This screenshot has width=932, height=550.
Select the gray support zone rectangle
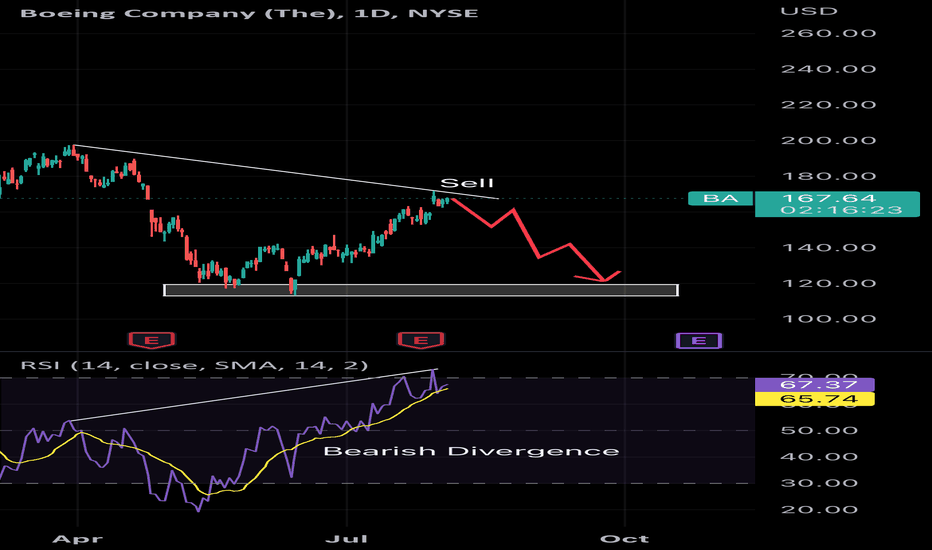click(x=421, y=290)
